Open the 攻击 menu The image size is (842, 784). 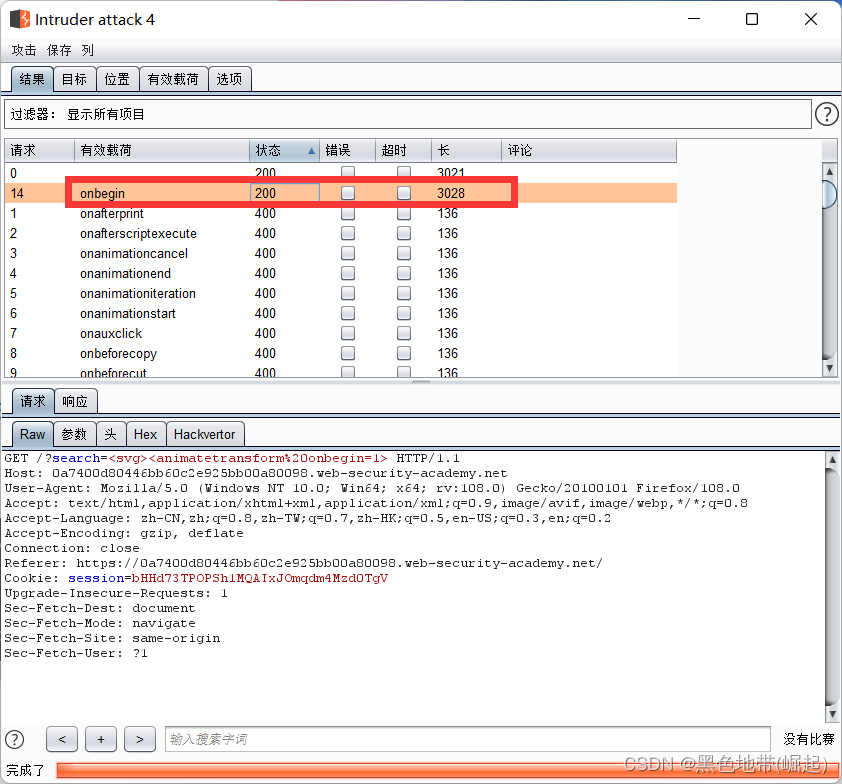pos(24,50)
